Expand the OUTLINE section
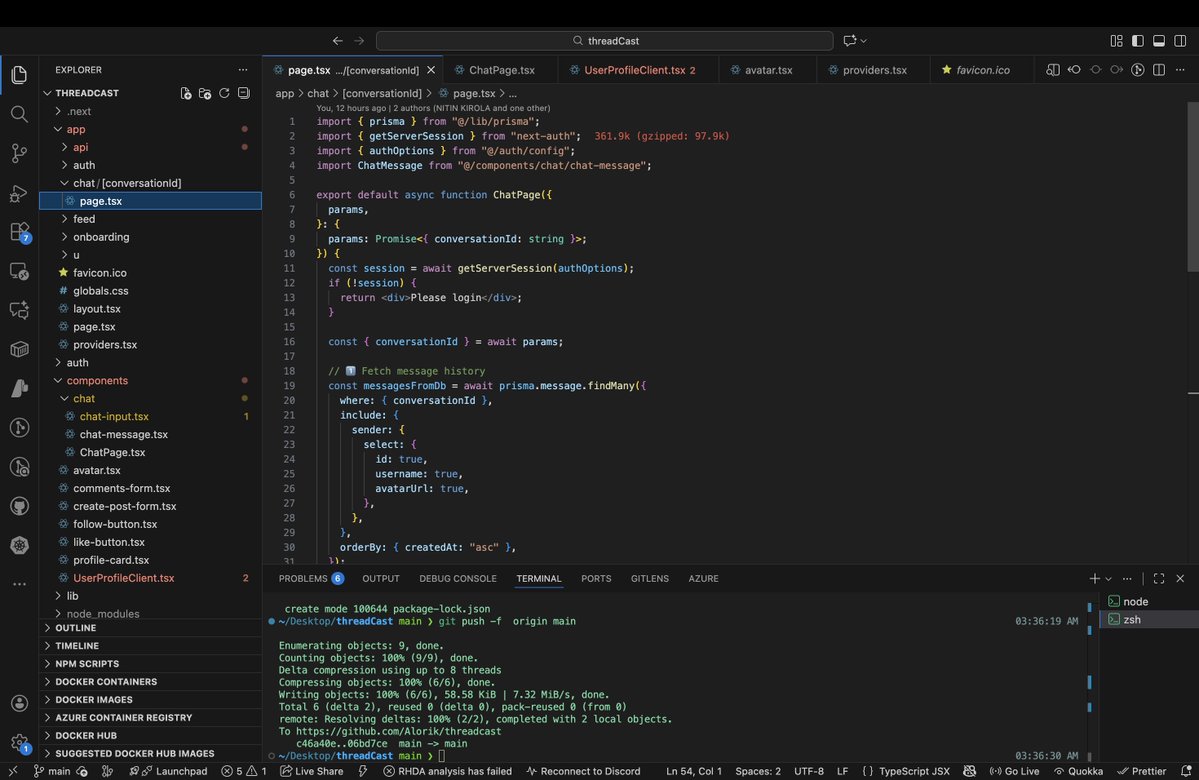 [x=150, y=628]
